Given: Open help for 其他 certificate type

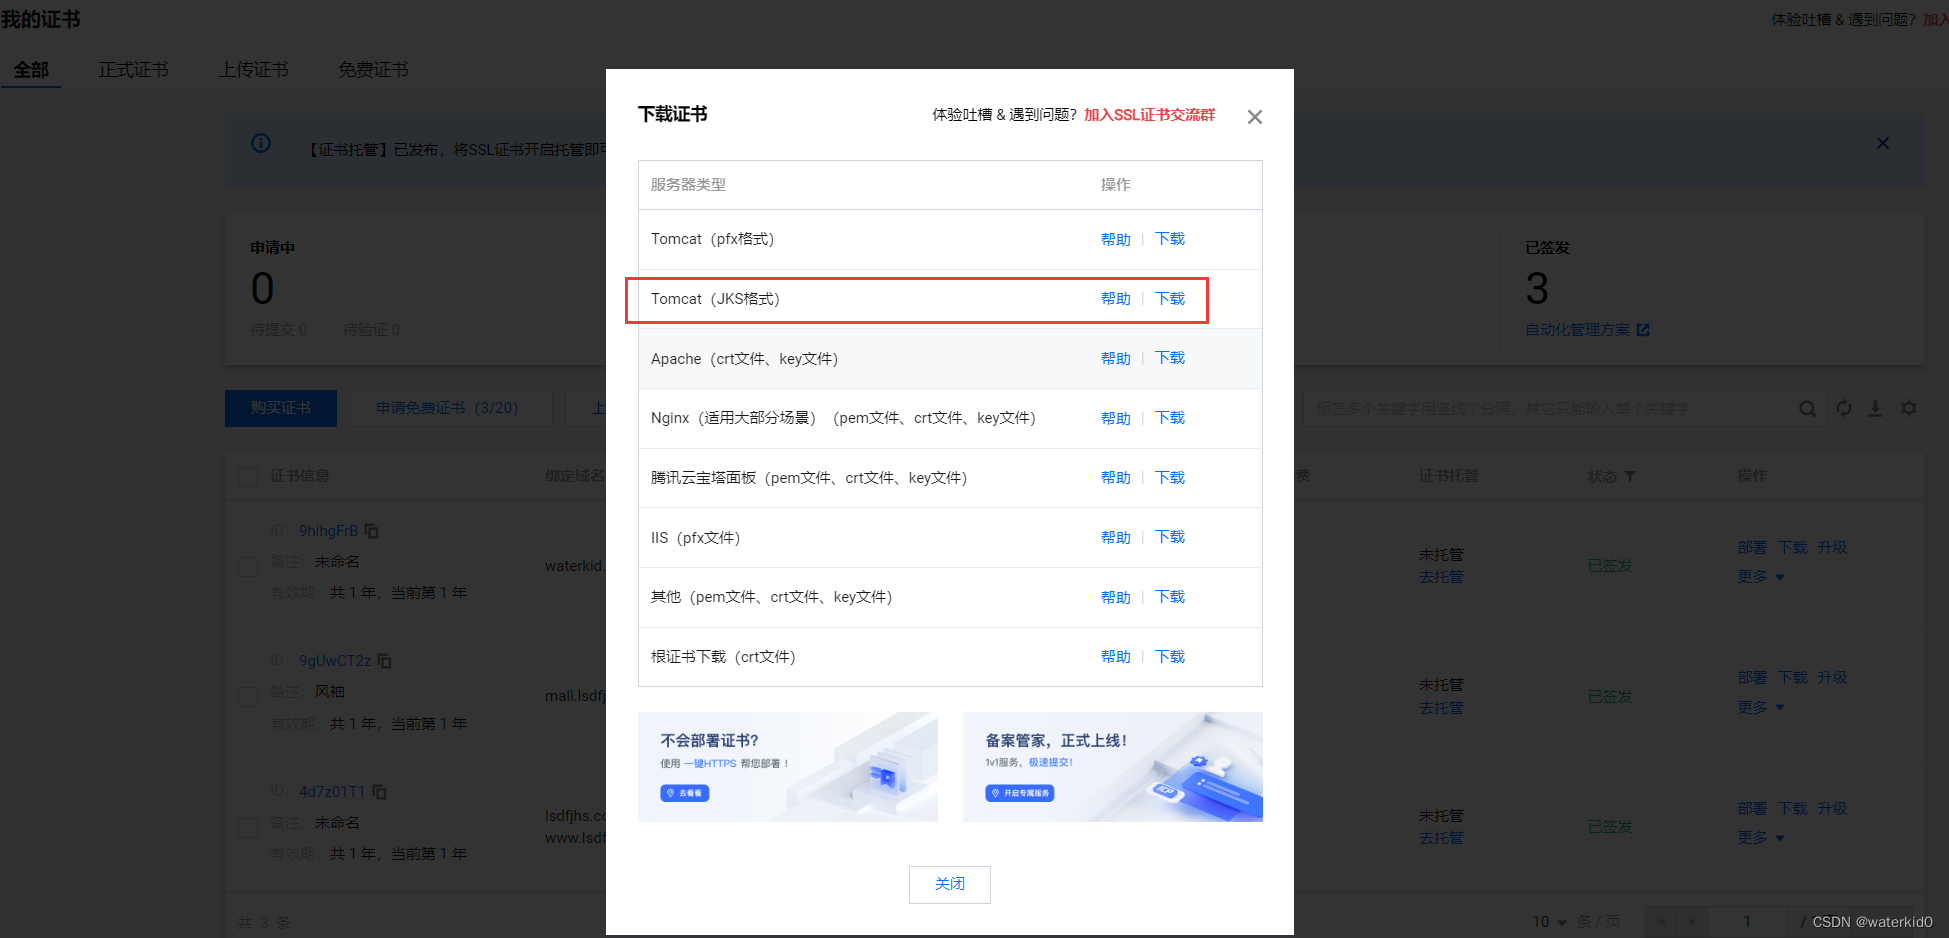Looking at the screenshot, I should tap(1116, 597).
